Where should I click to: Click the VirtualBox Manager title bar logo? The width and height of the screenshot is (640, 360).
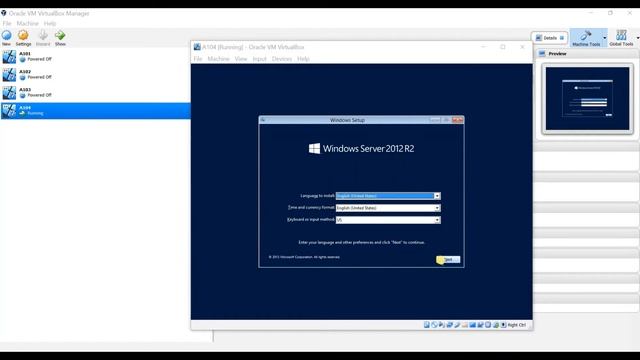4,13
